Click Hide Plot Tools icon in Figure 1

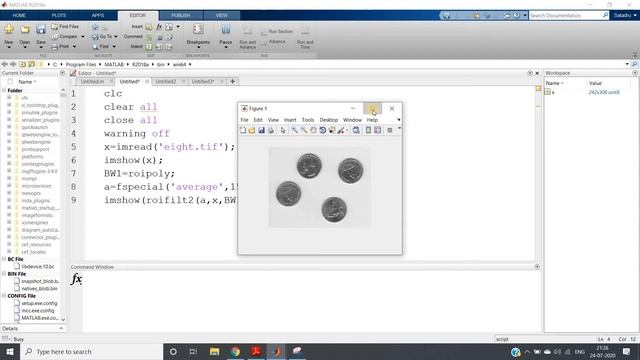coord(389,130)
